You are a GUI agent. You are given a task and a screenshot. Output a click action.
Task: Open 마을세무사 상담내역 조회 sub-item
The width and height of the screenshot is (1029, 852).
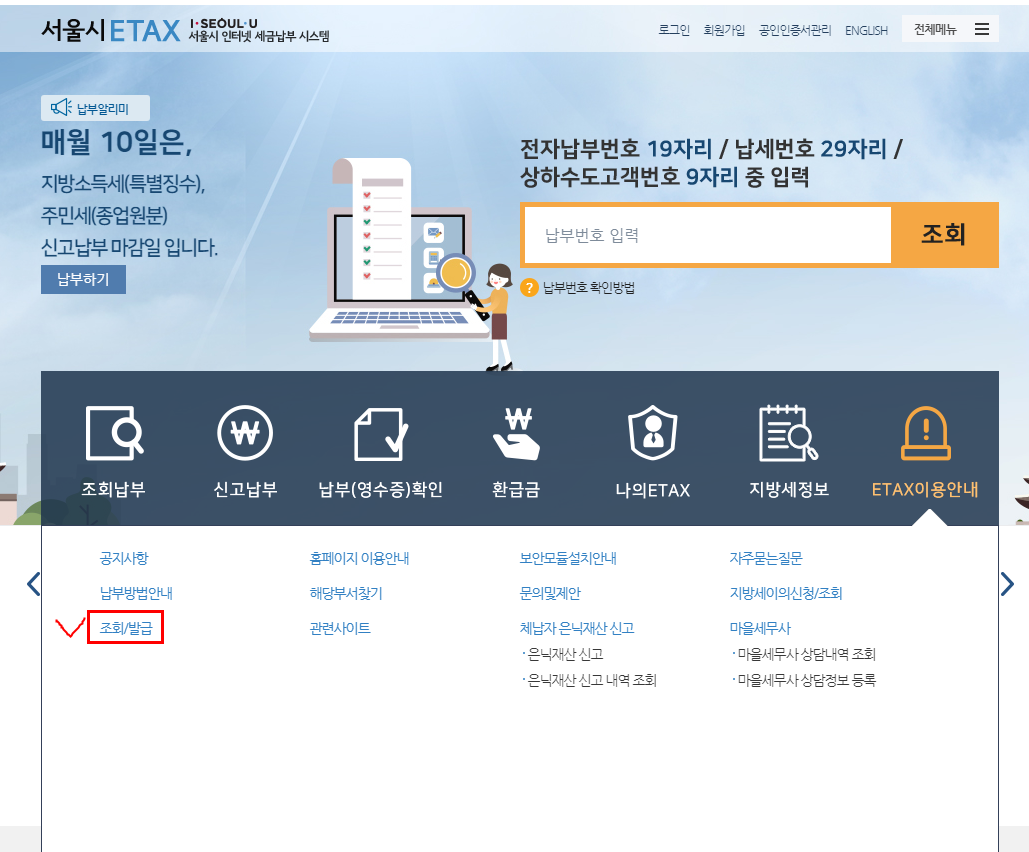click(x=807, y=654)
